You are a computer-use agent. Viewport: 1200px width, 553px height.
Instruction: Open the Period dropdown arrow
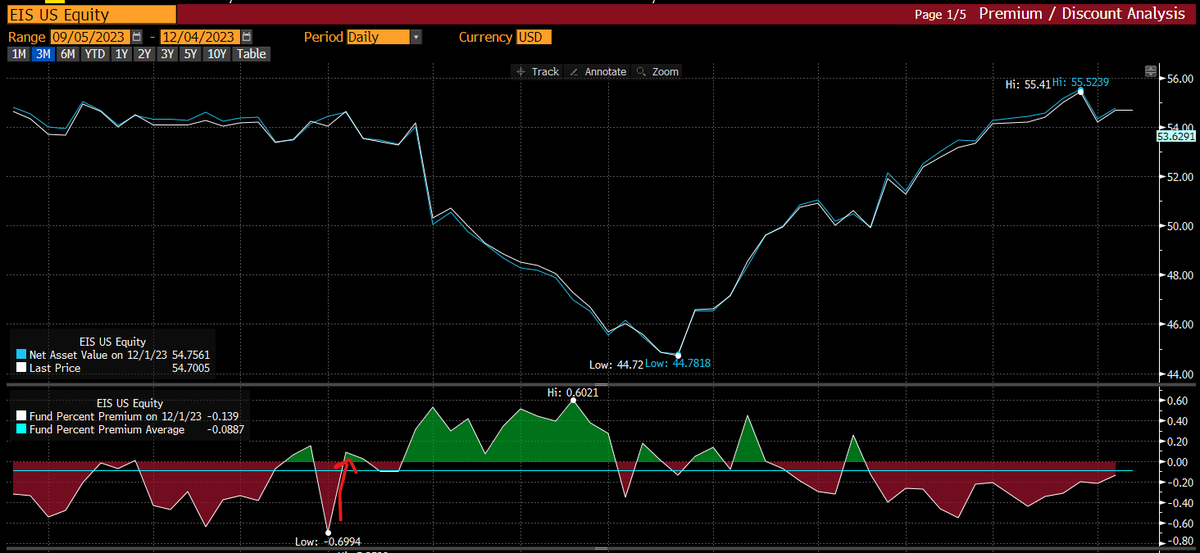pos(416,37)
